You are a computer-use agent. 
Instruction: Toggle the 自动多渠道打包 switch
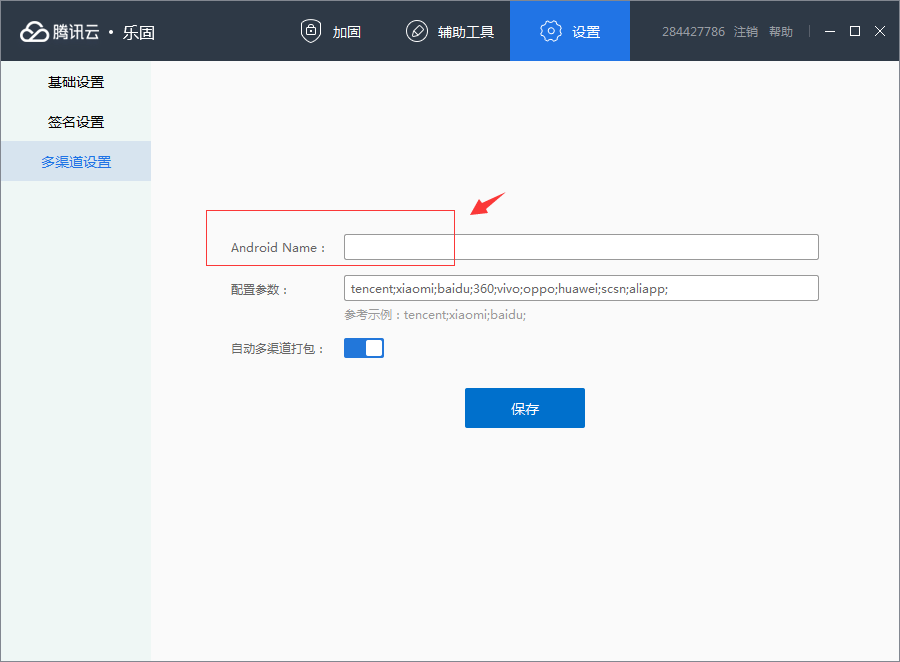[x=364, y=348]
